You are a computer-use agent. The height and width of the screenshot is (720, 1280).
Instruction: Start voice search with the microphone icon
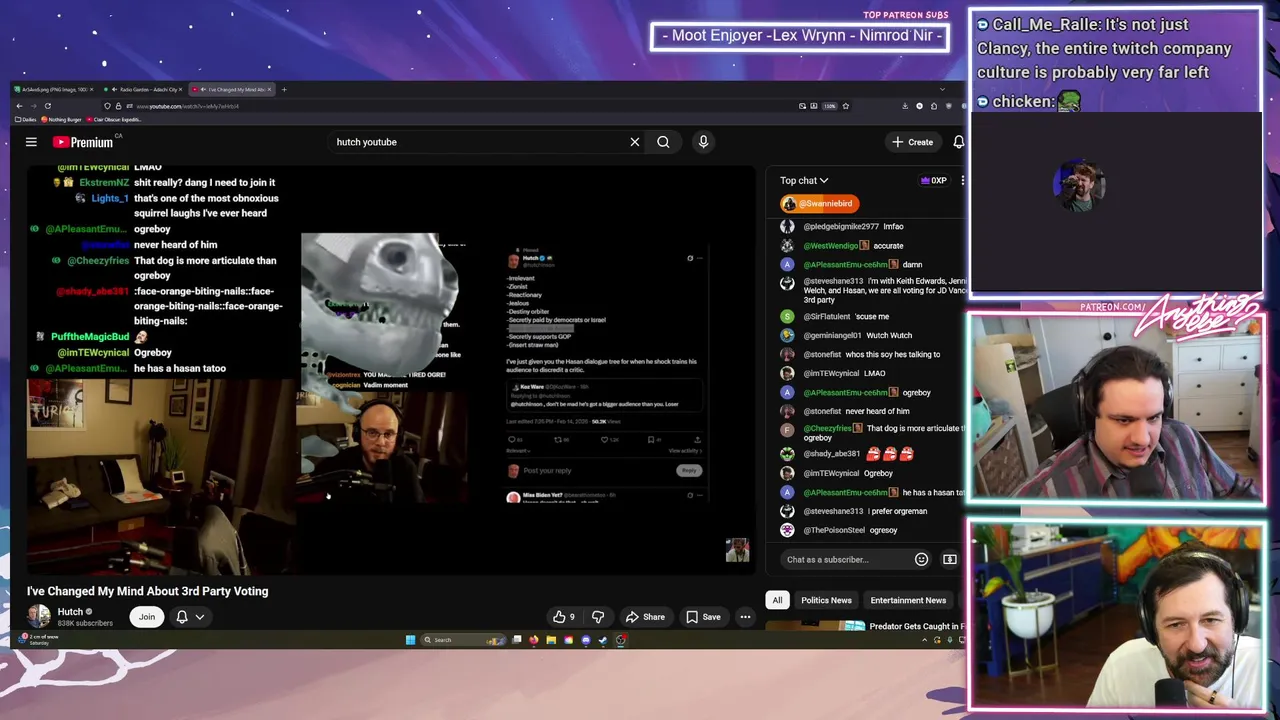coord(703,142)
